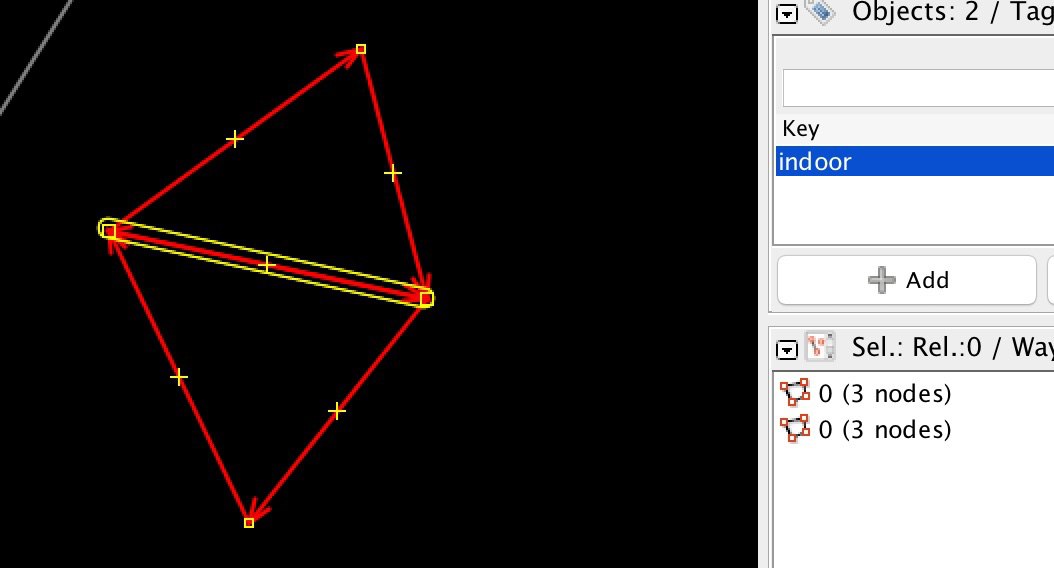This screenshot has height=568, width=1054.
Task: Select the indoor key row
Action: point(915,161)
